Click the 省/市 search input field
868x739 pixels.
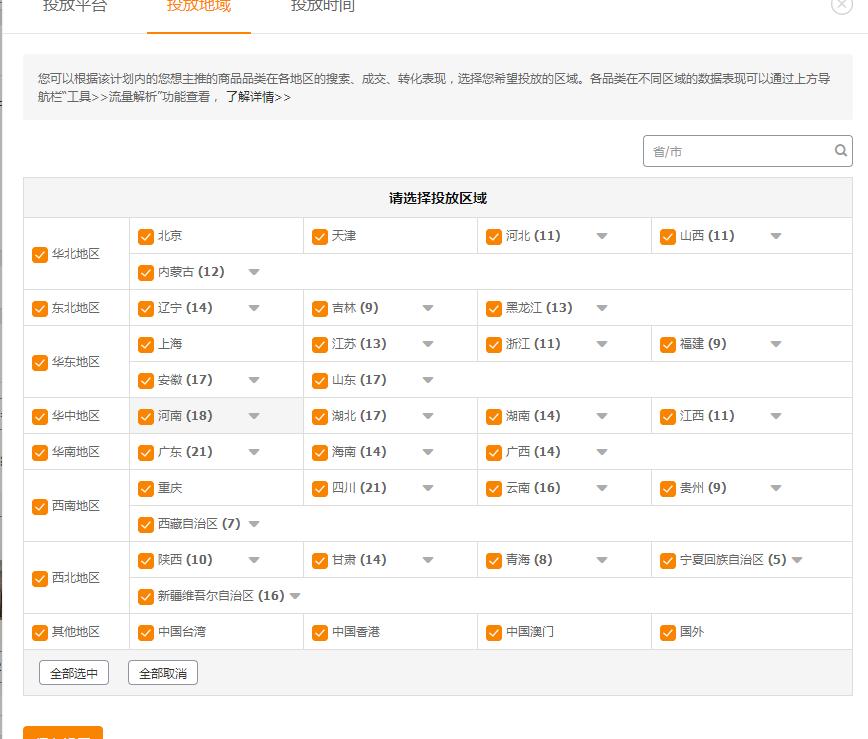tap(740, 151)
